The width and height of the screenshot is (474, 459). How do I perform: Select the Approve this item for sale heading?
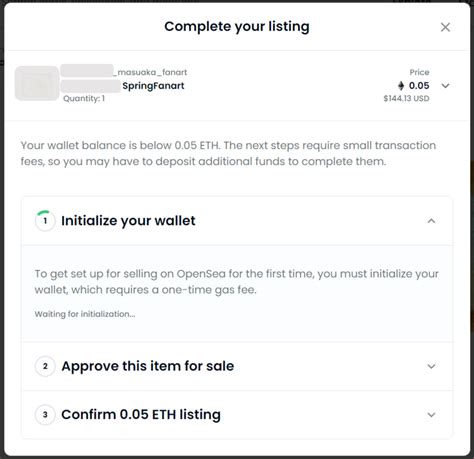tap(148, 366)
